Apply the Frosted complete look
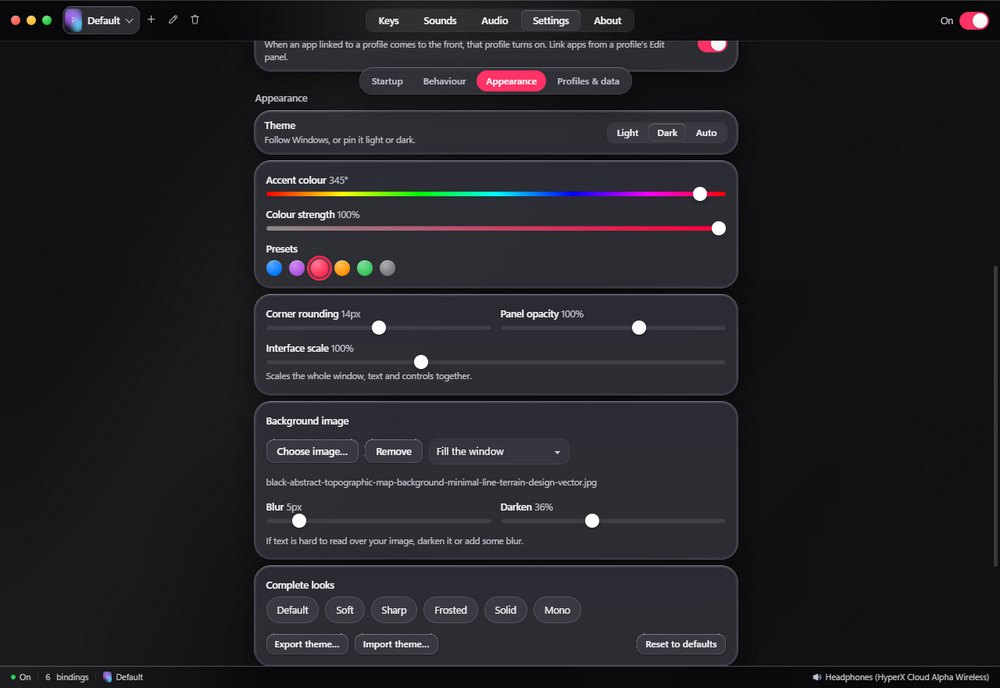This screenshot has width=1000, height=688. point(450,610)
